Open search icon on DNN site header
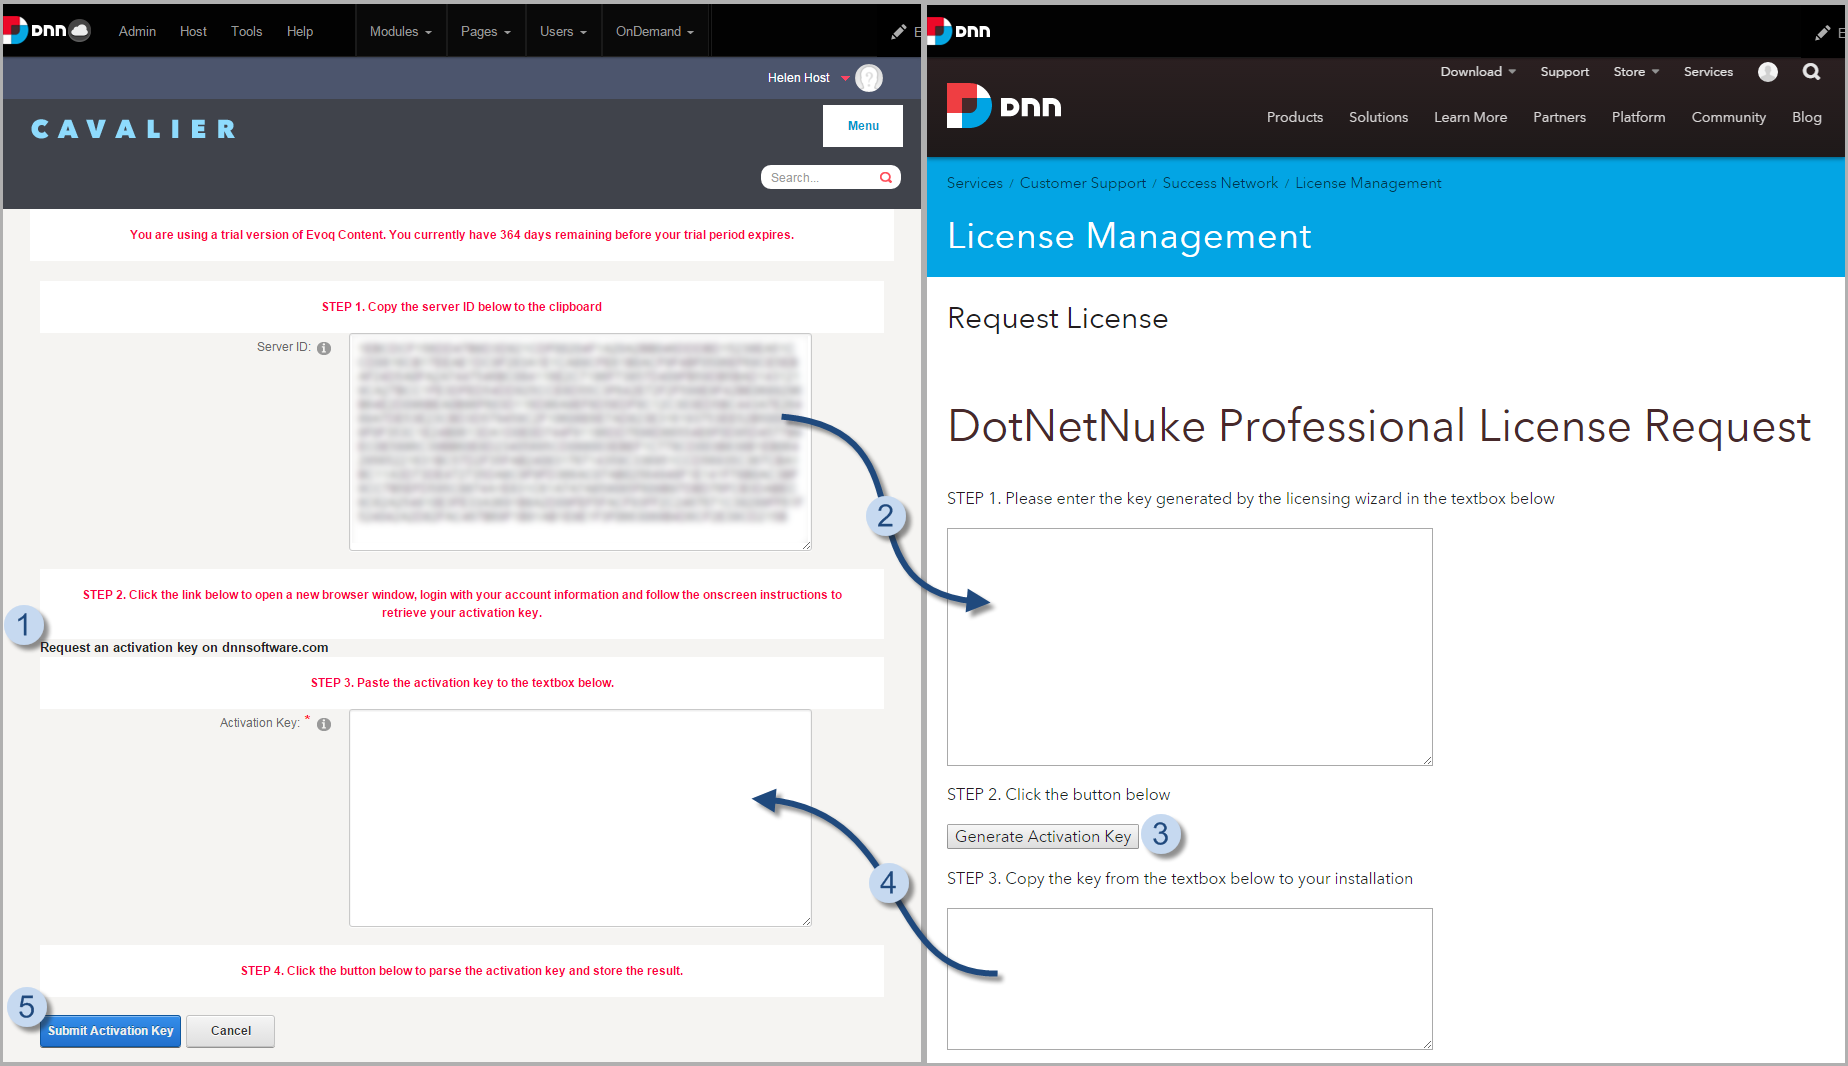This screenshot has width=1848, height=1066. click(1811, 72)
